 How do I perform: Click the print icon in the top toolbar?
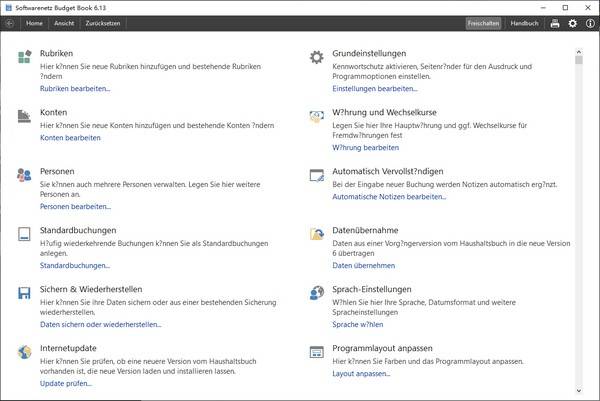tap(555, 23)
